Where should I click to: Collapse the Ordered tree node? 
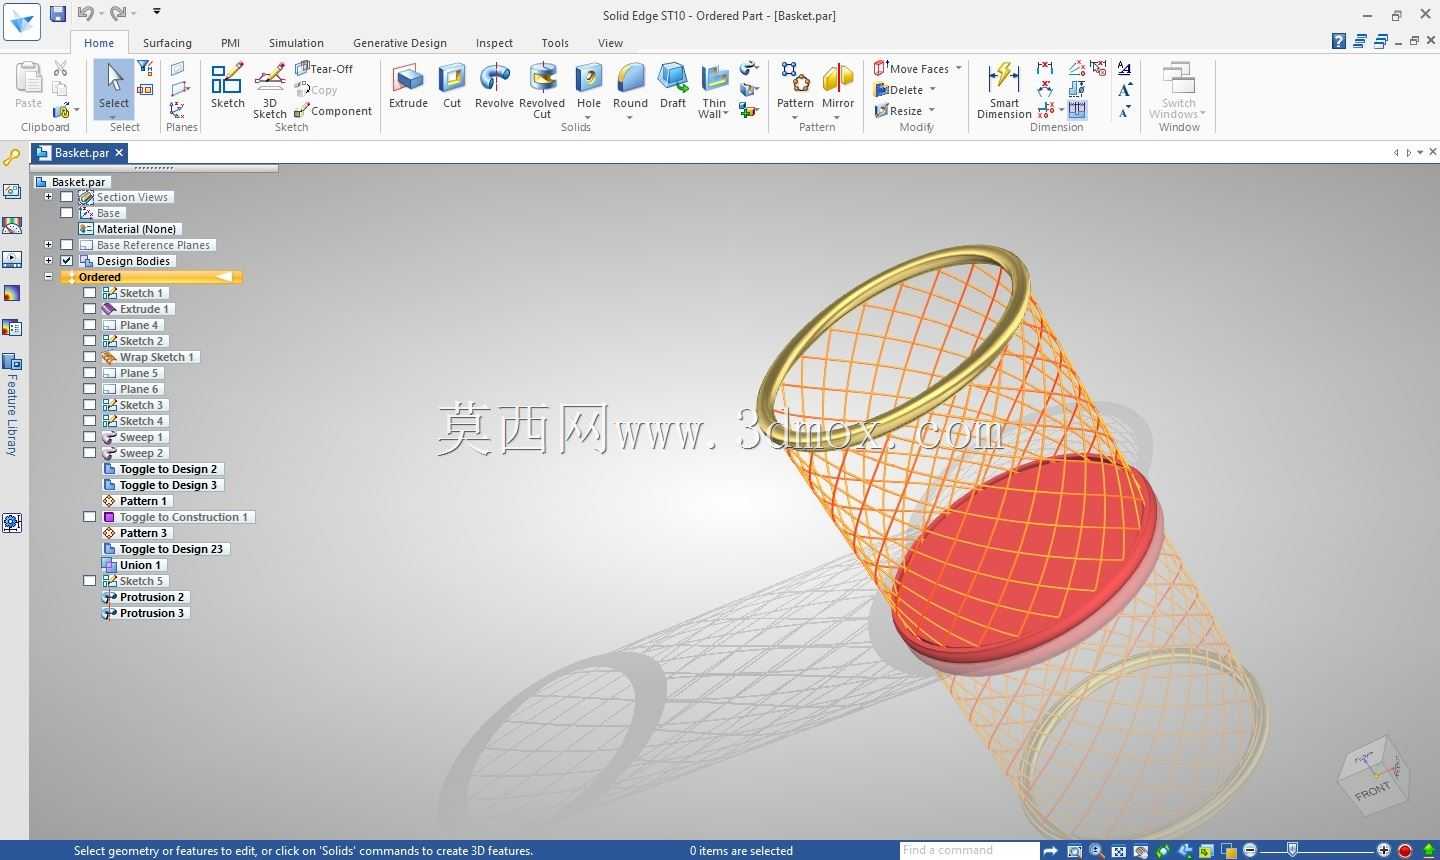pos(48,277)
